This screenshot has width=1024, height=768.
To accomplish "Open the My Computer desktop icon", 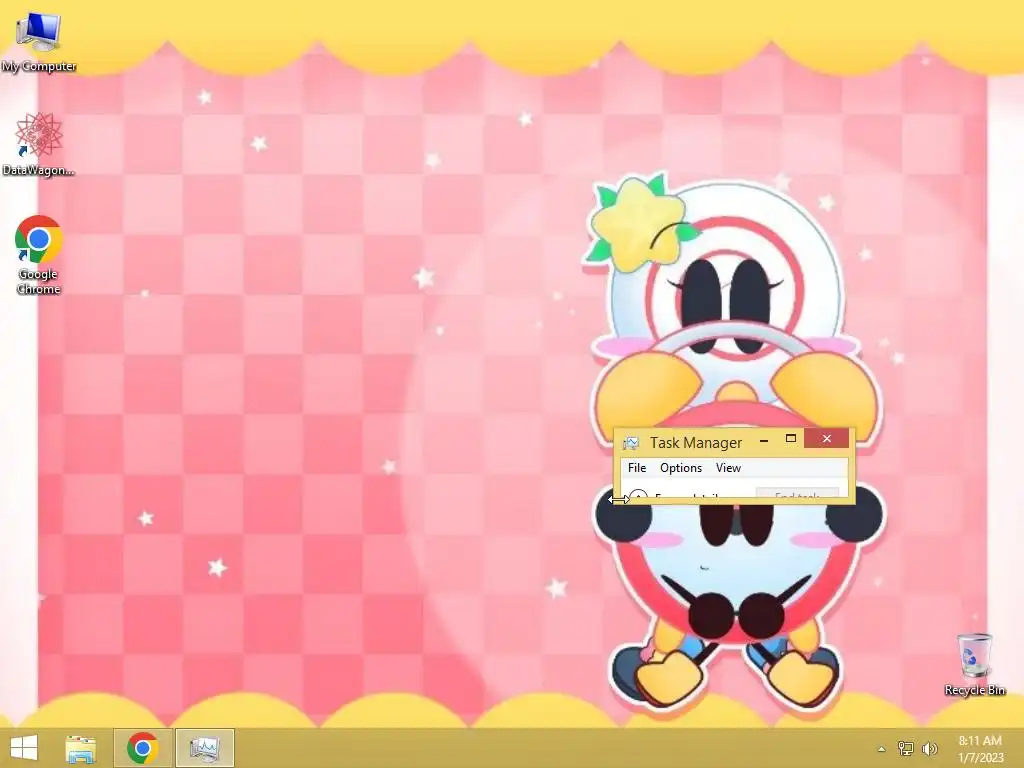I will [x=38, y=40].
